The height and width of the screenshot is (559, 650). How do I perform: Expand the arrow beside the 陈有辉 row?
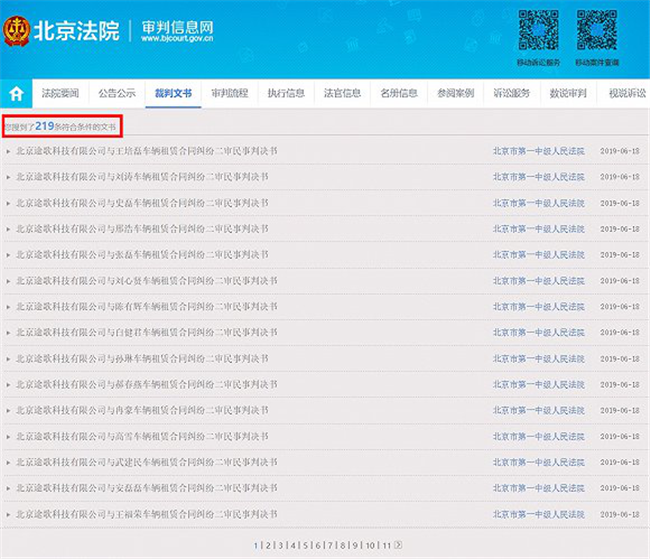(8, 307)
